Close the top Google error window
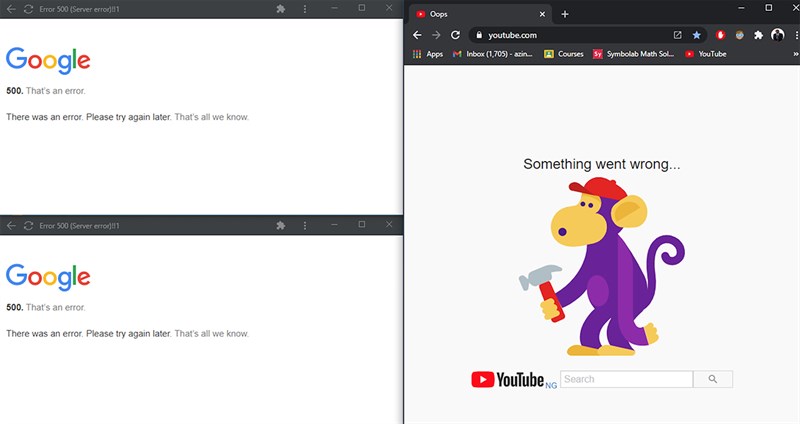 tap(389, 8)
